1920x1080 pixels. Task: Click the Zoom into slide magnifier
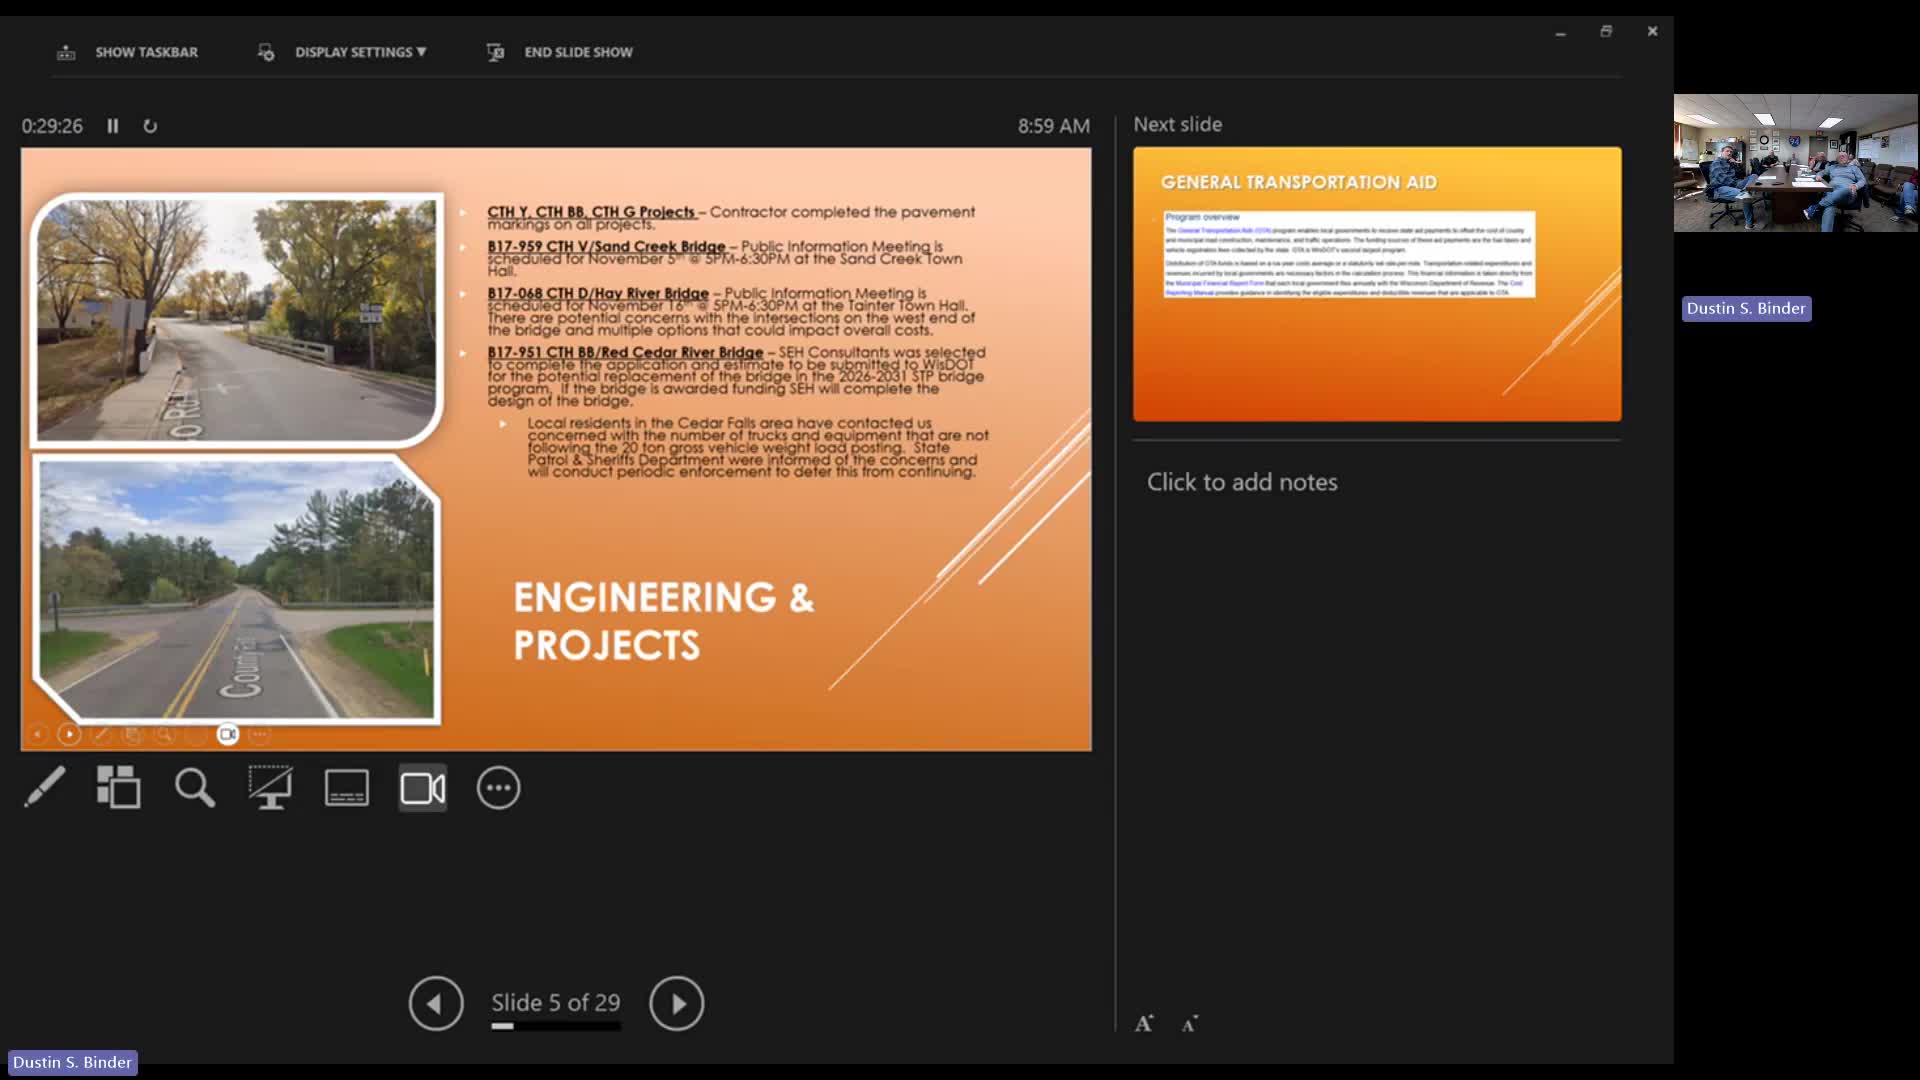(194, 788)
